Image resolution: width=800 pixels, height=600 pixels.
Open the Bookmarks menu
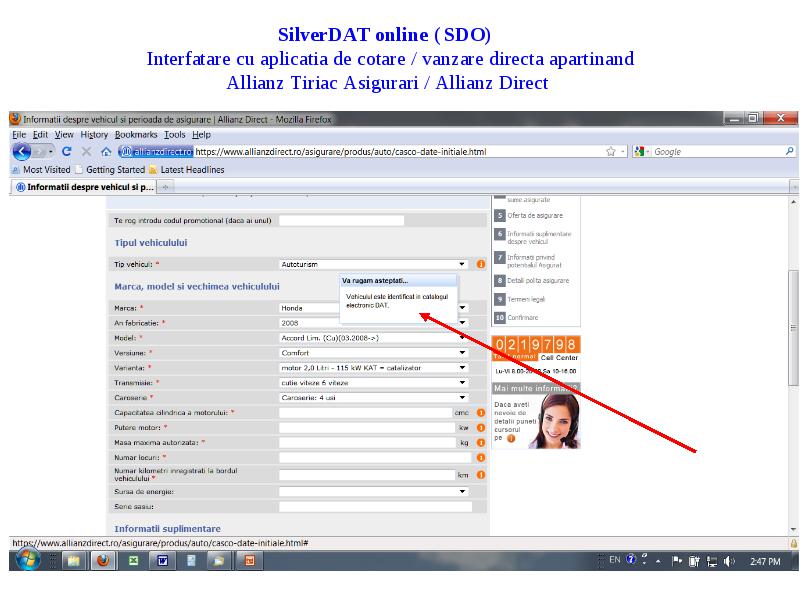pos(136,135)
